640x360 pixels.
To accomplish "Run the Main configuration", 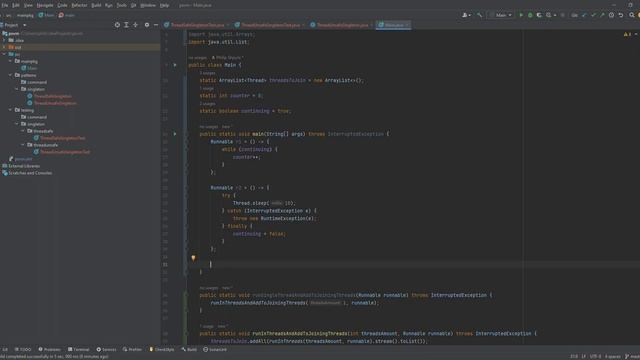I will (x=521, y=15).
